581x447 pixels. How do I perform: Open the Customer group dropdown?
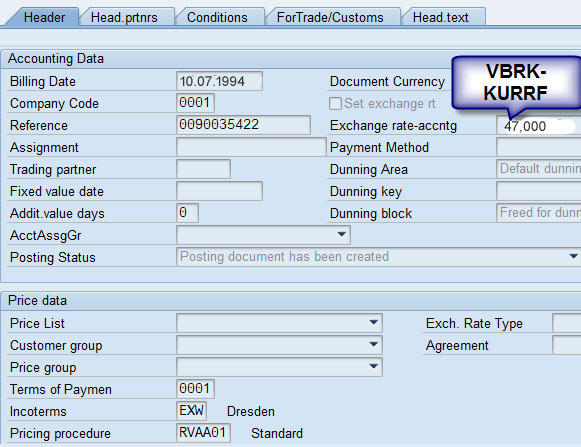(374, 344)
